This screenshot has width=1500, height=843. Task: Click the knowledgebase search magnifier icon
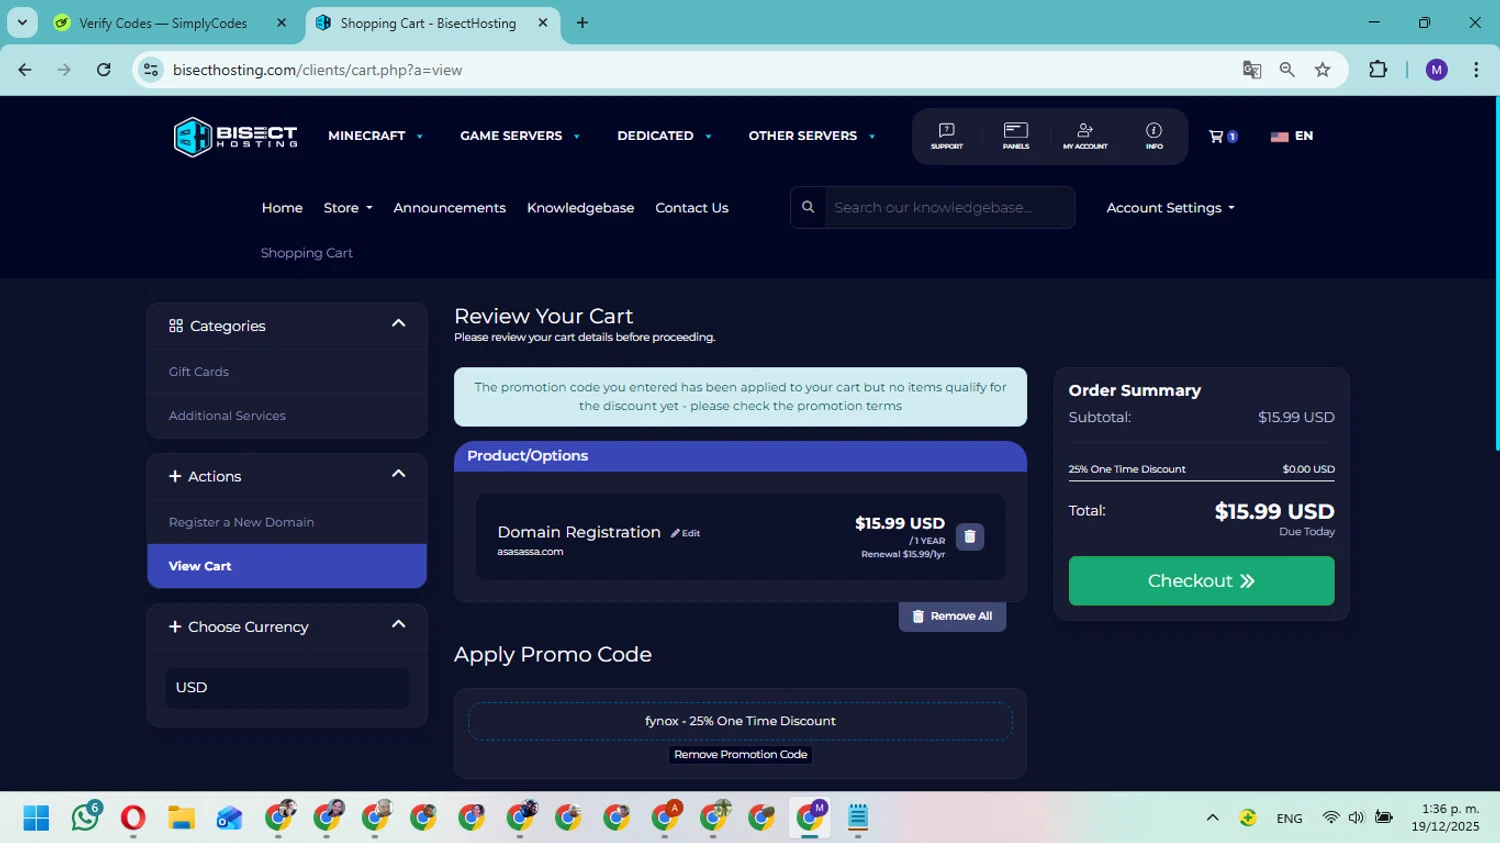click(808, 207)
